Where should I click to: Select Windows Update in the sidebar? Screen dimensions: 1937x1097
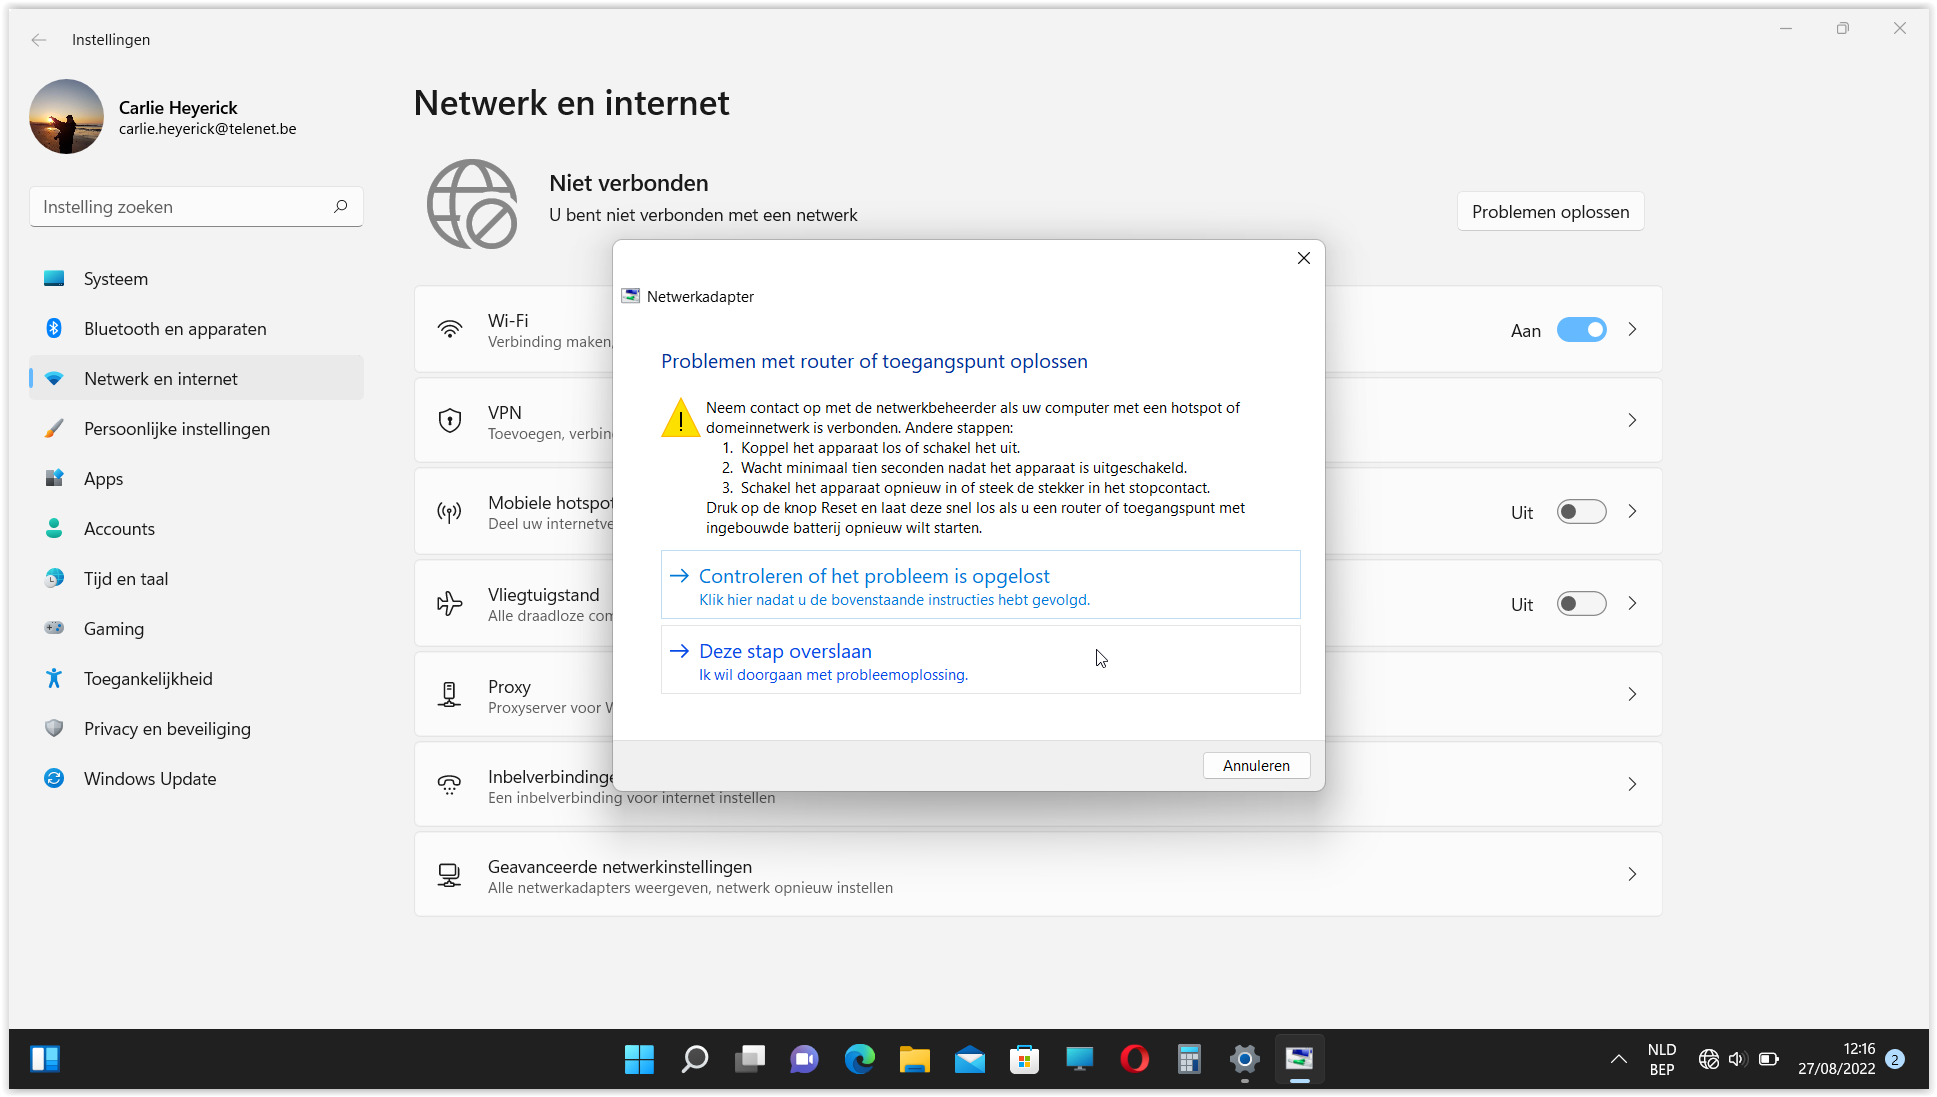point(150,779)
